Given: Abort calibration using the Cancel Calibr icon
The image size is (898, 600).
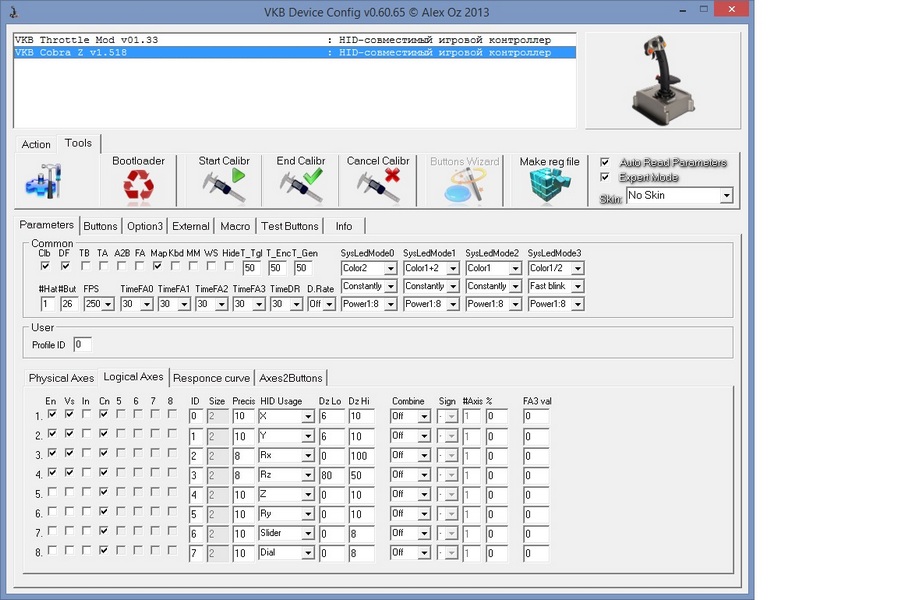Looking at the screenshot, I should coord(378,185).
